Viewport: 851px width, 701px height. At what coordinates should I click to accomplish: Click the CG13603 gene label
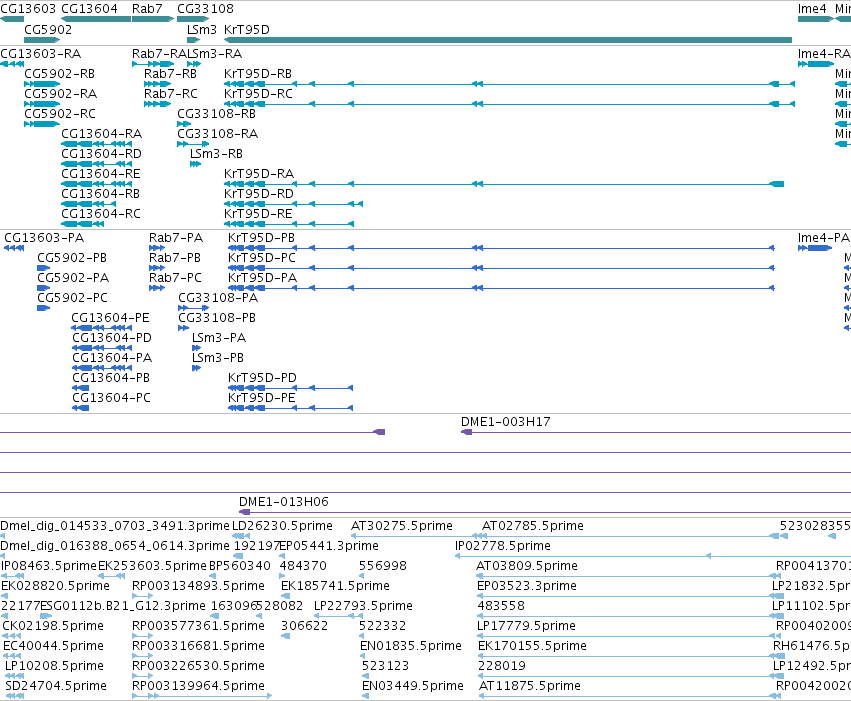(x=28, y=9)
